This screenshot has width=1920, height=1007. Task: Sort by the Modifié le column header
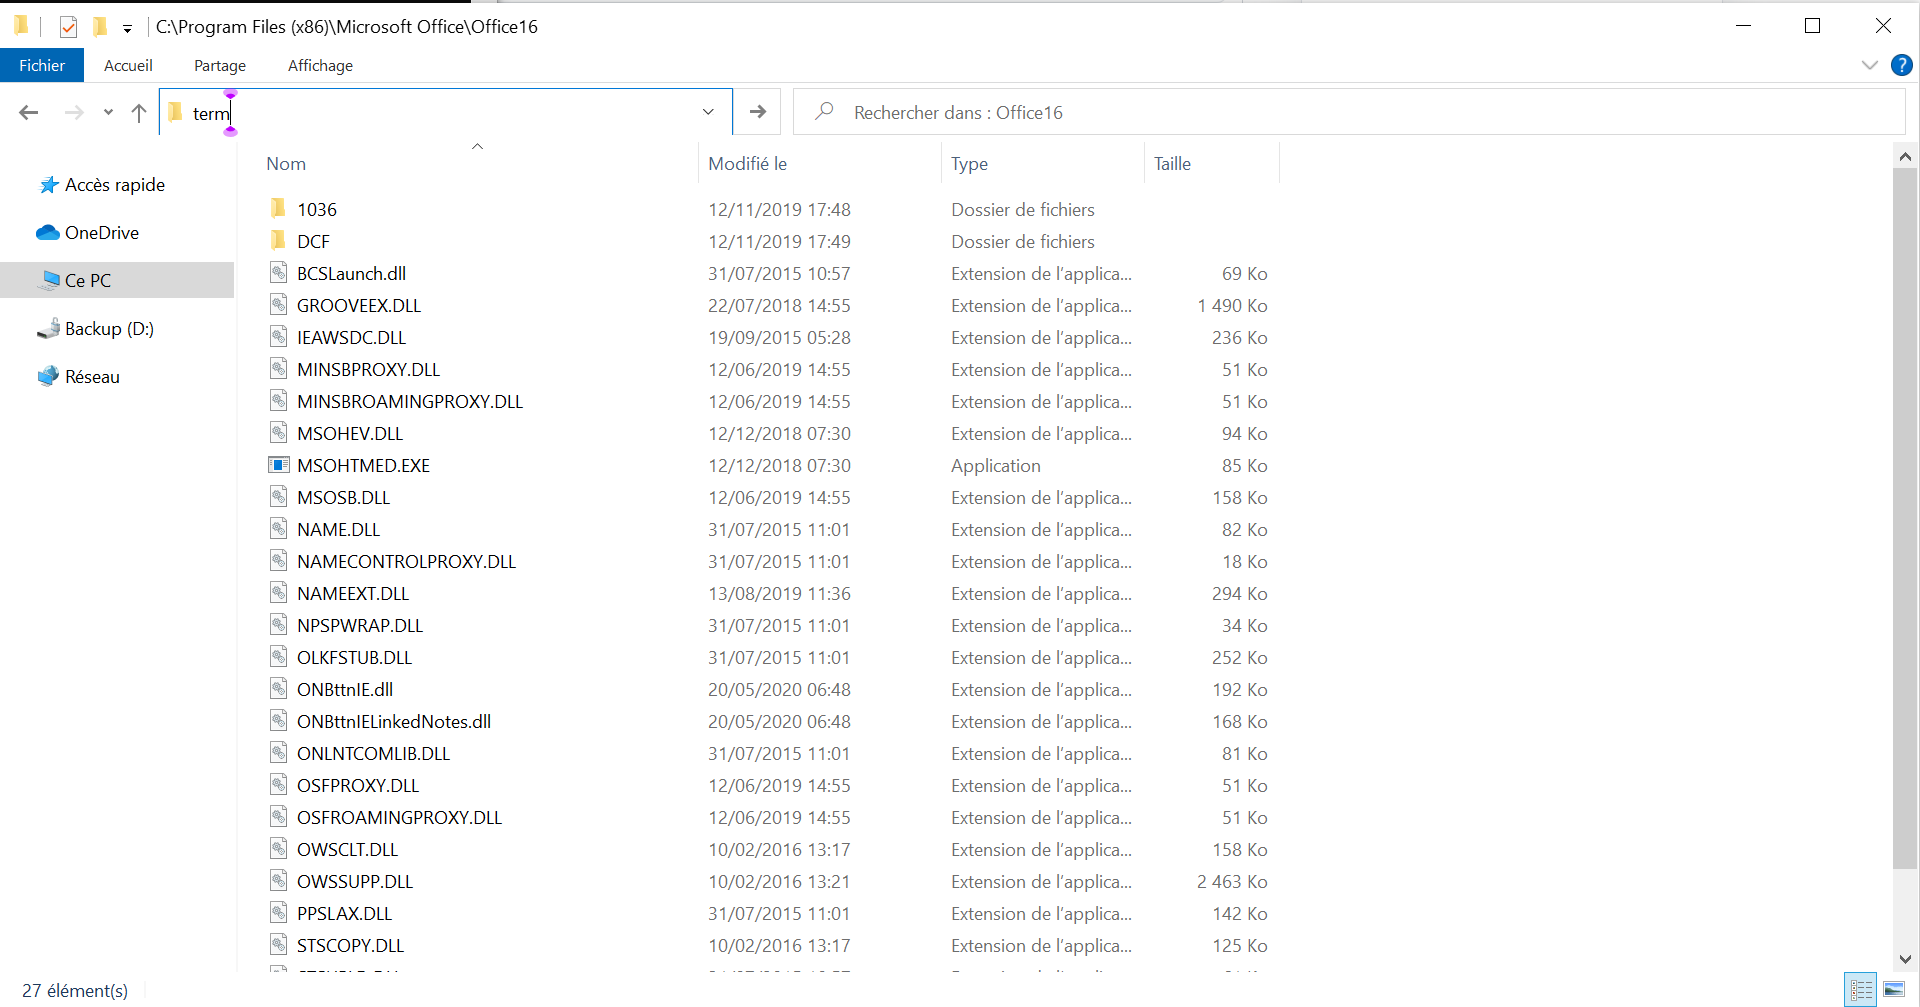[748, 164]
